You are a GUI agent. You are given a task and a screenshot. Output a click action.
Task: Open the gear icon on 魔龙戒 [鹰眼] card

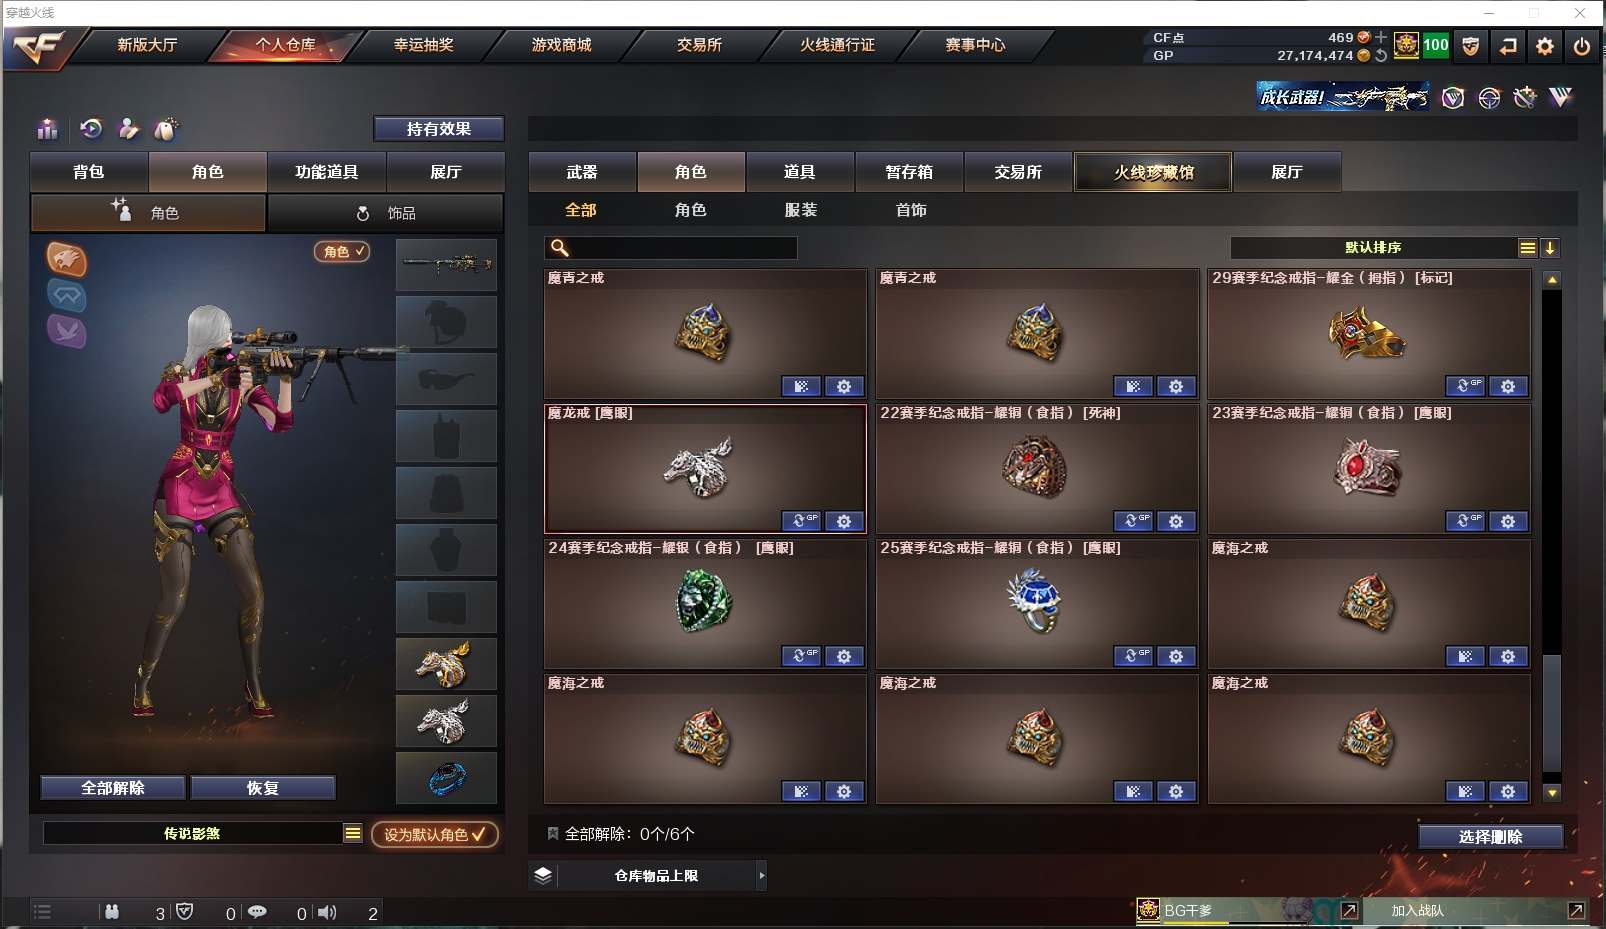pos(844,521)
